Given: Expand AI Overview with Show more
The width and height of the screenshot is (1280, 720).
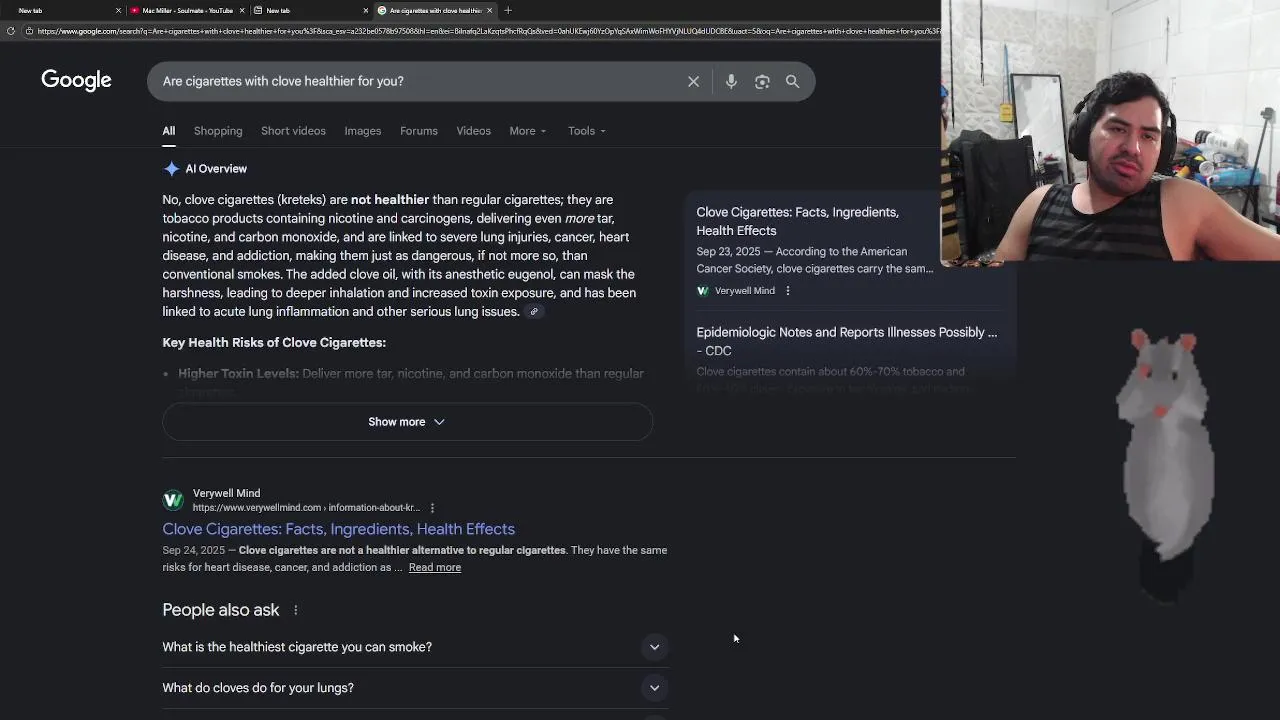Looking at the screenshot, I should tap(407, 422).
